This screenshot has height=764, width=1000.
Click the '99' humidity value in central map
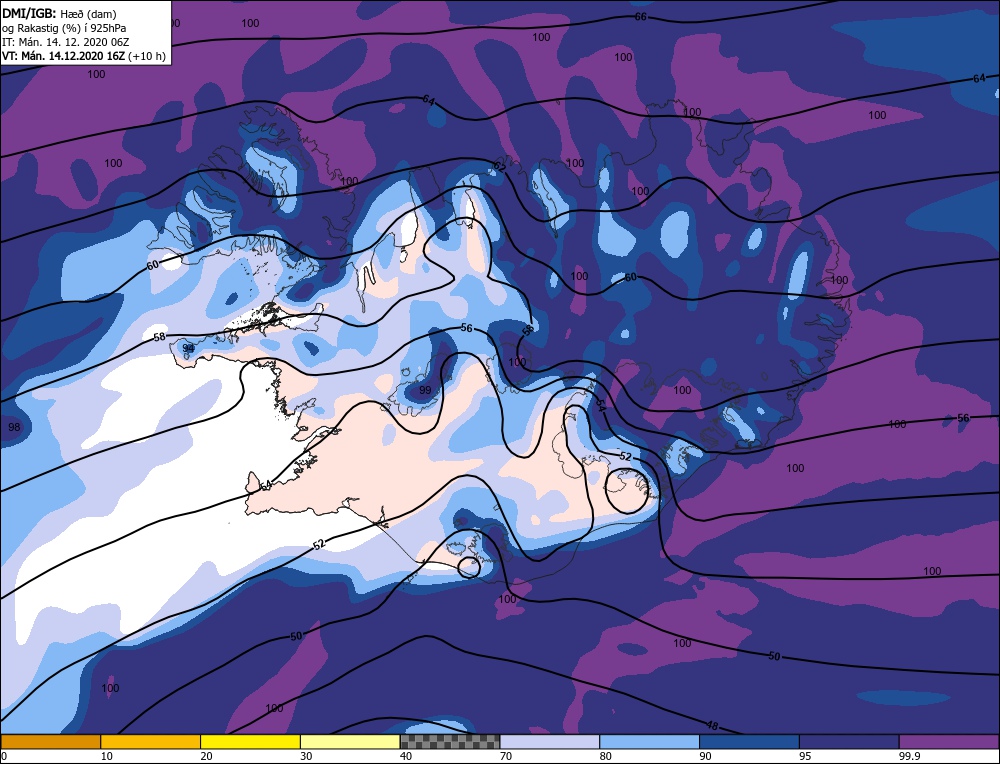[425, 390]
